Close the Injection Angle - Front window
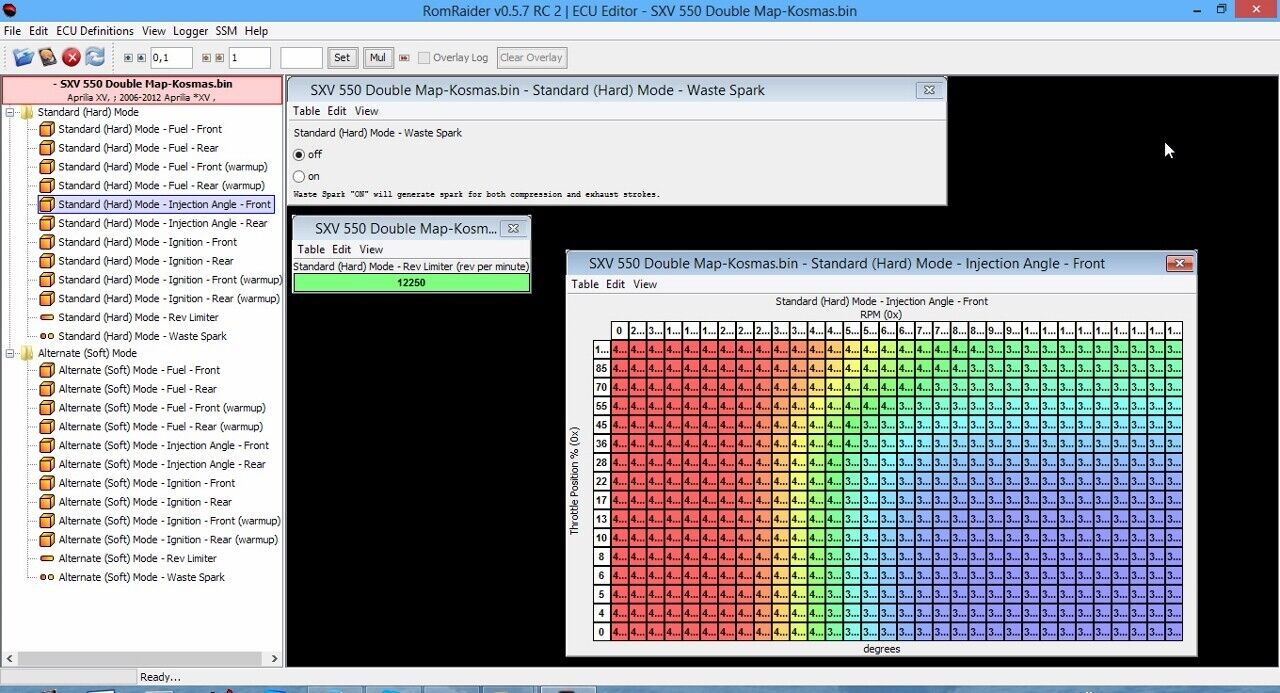This screenshot has width=1280, height=693. (x=1179, y=263)
